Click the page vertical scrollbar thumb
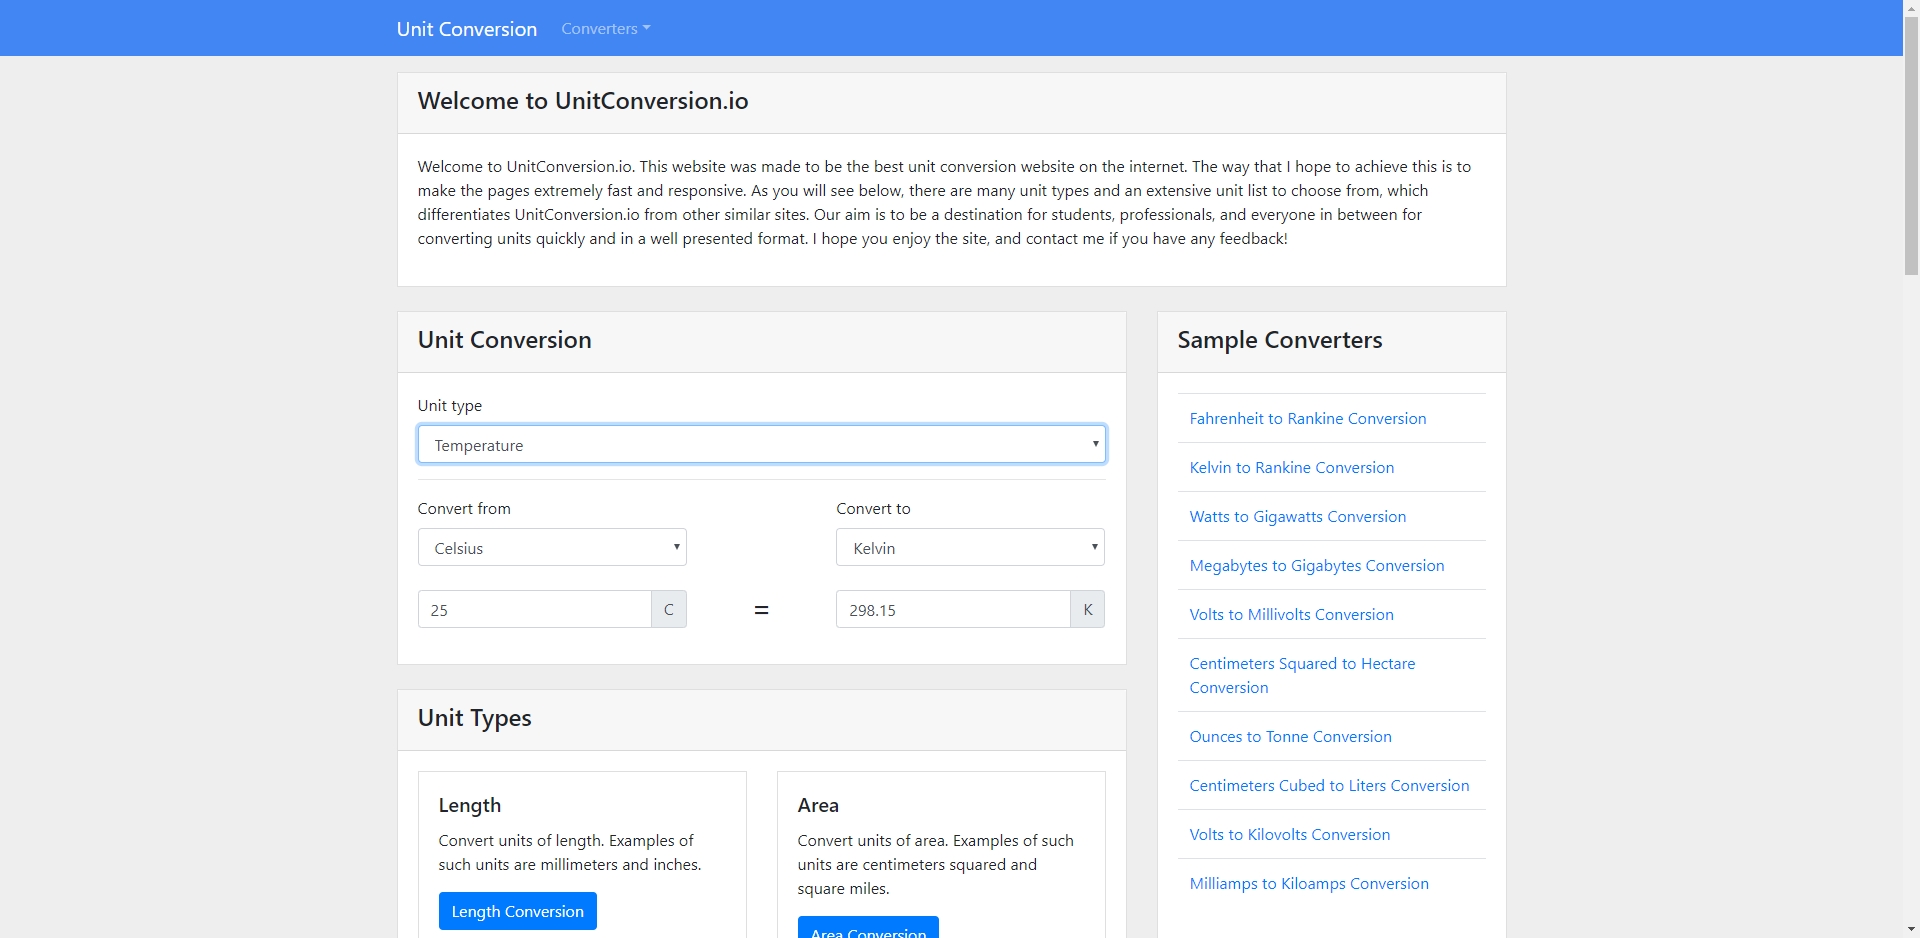1920x938 pixels. coord(1911,145)
